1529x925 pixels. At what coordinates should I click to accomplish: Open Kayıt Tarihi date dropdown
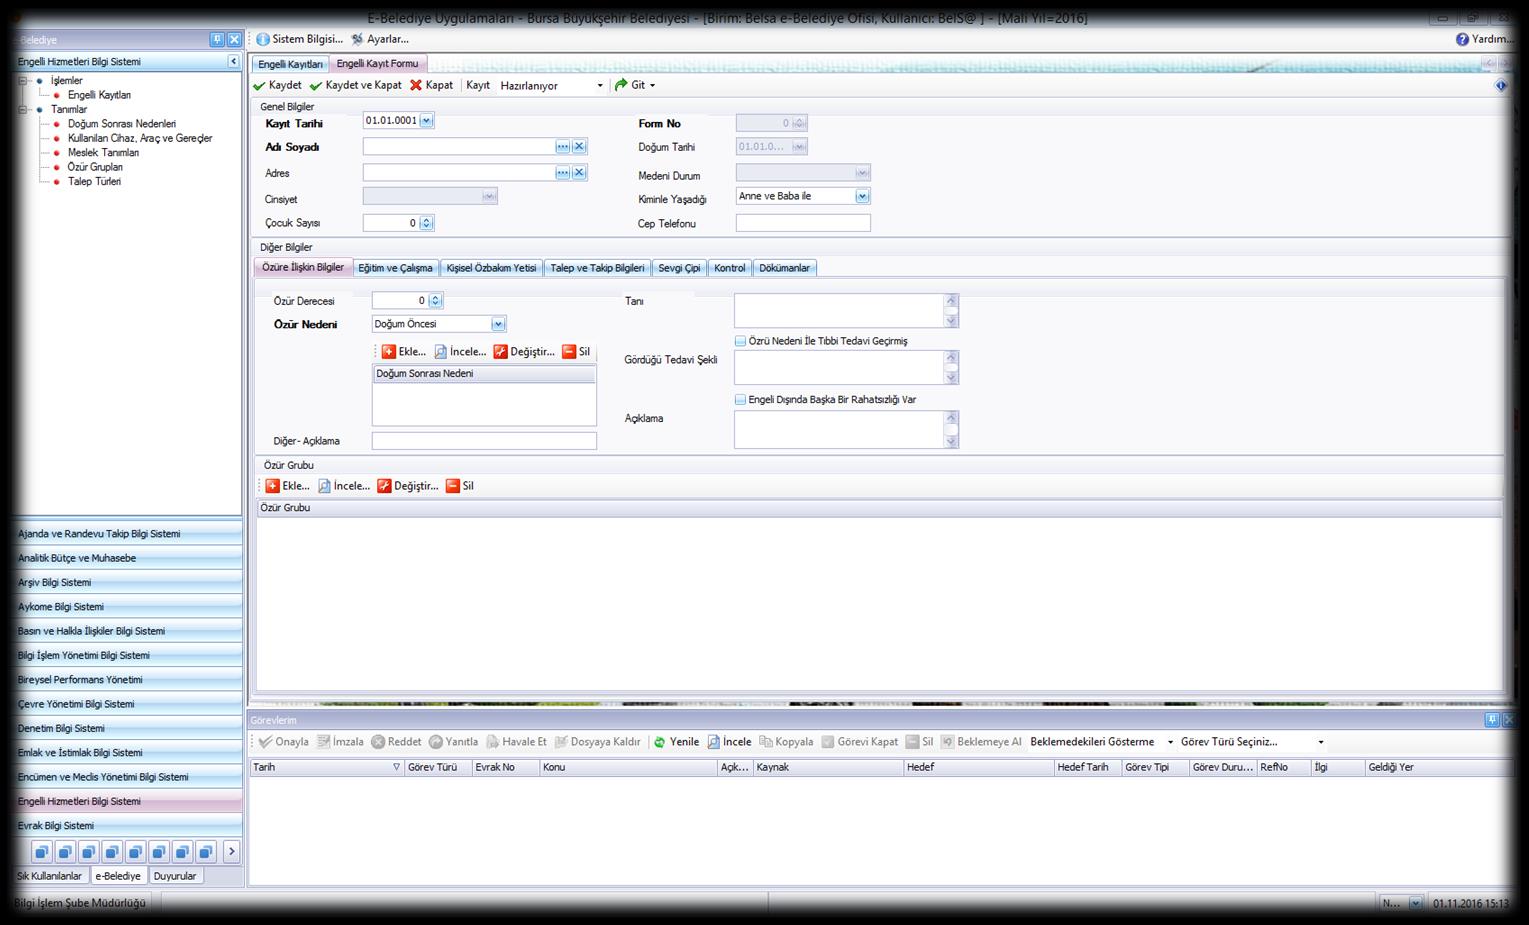coord(426,121)
